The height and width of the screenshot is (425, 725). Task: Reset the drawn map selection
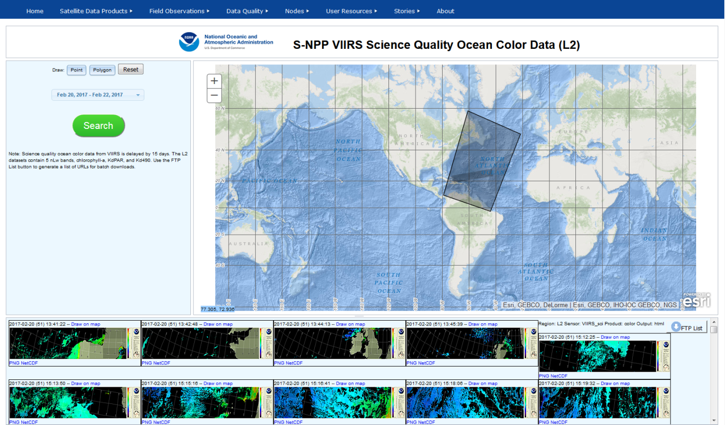click(131, 70)
